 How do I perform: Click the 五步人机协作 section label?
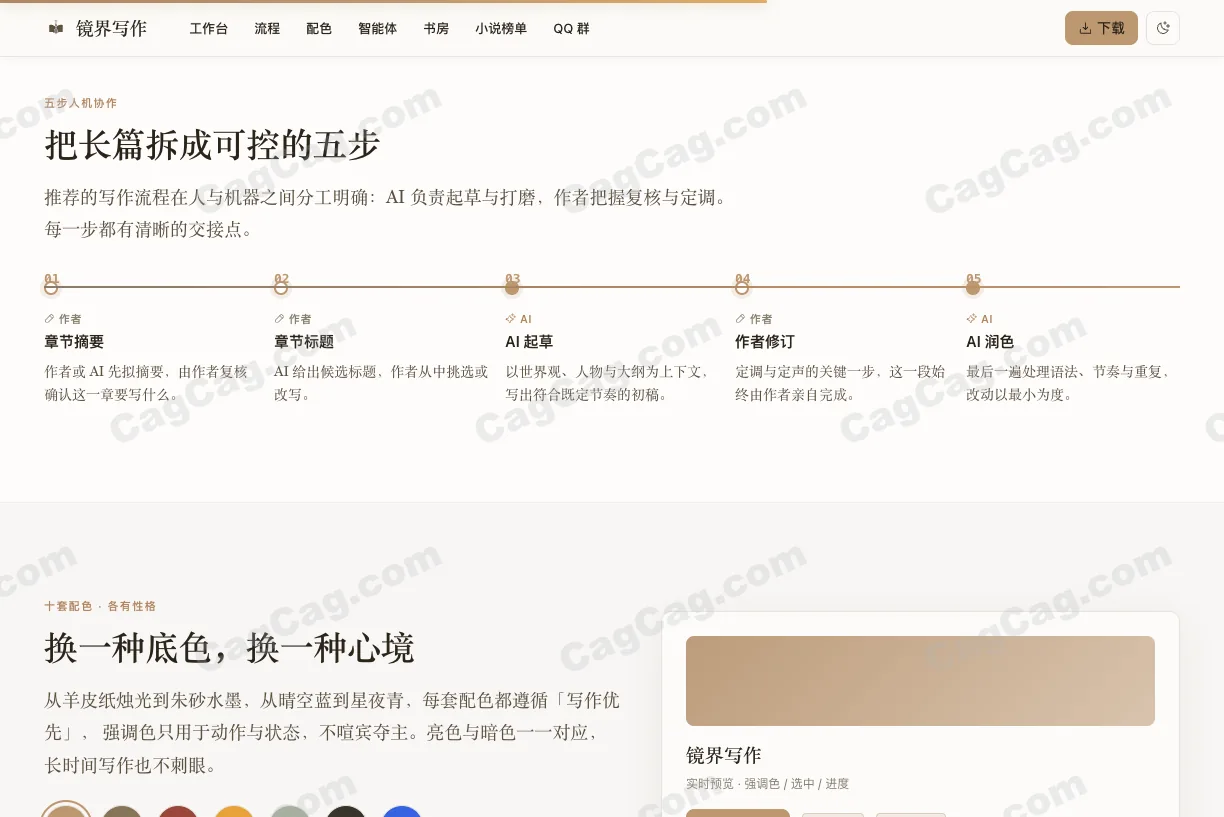point(81,103)
